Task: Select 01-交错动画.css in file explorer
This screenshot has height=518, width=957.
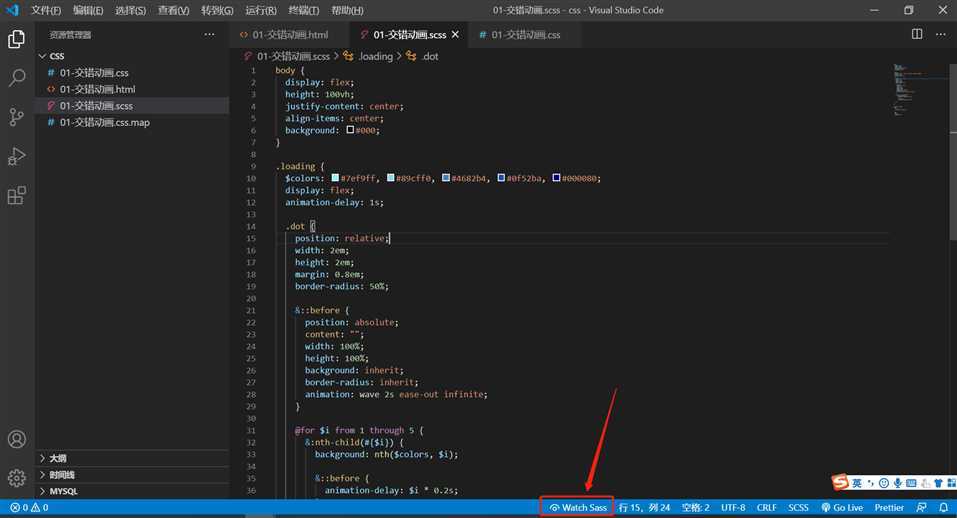Action: 132,73
